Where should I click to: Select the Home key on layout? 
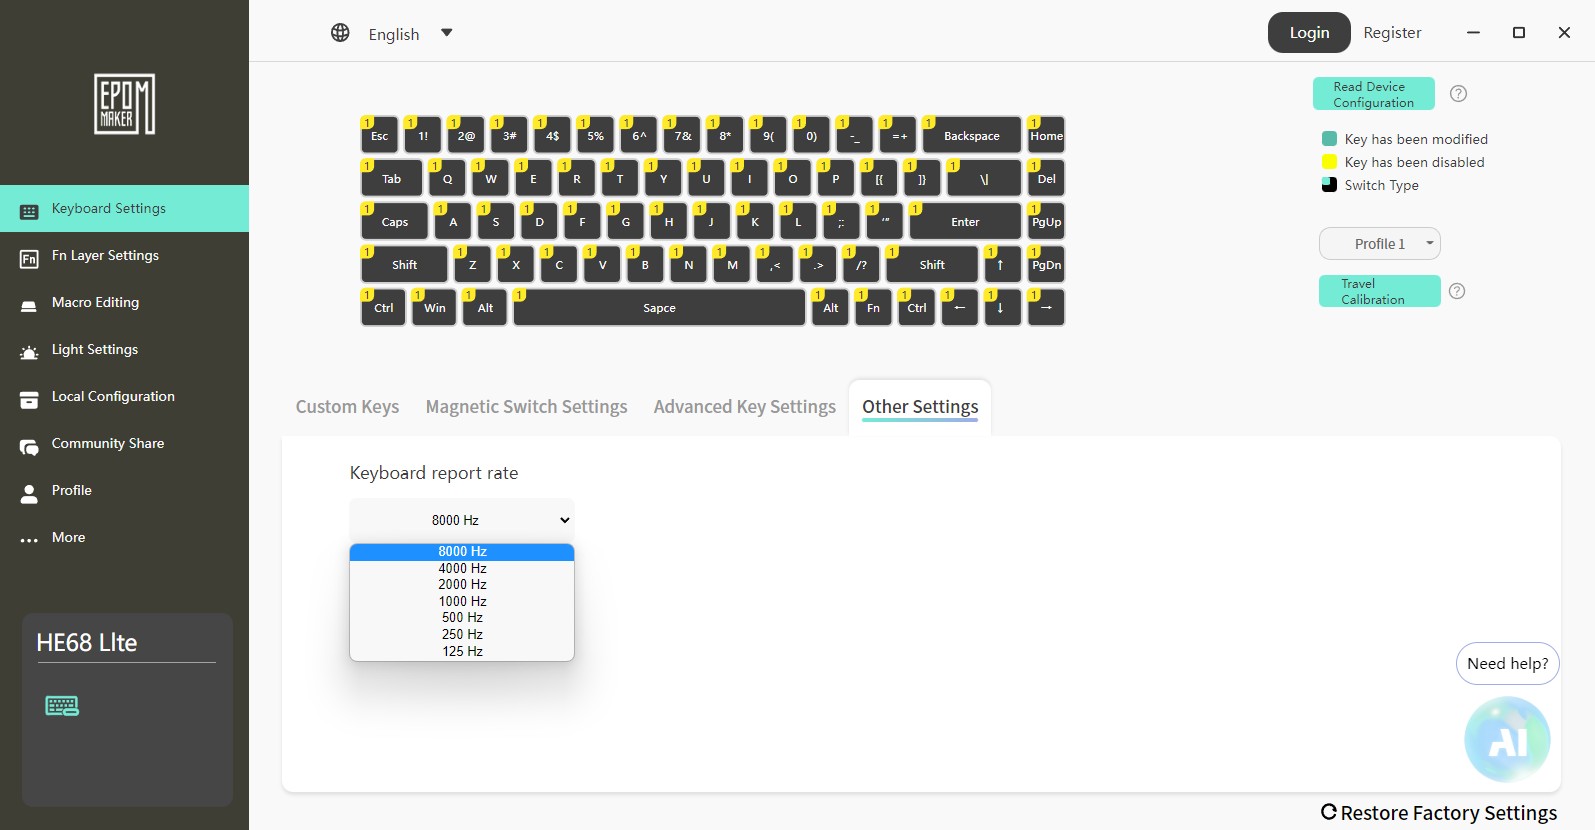[x=1046, y=135]
